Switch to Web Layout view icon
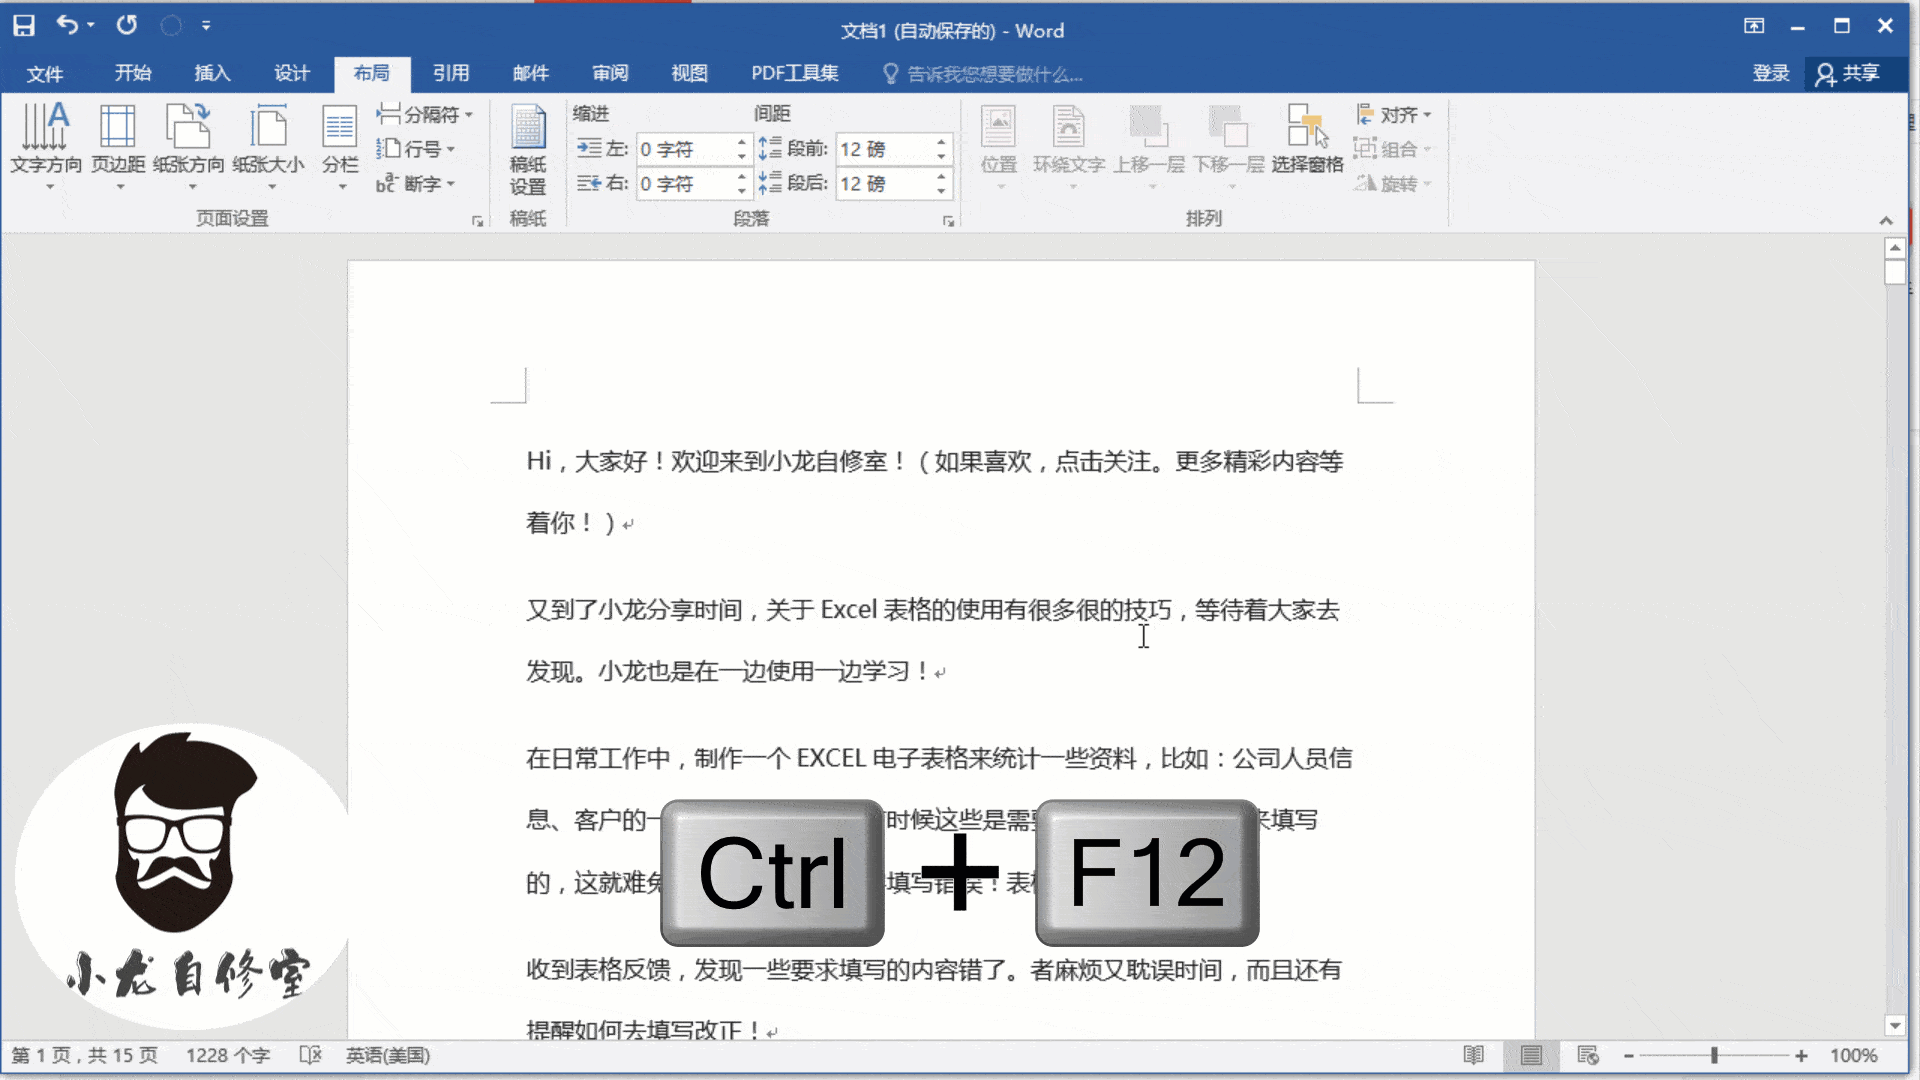This screenshot has height=1080, width=1920. tap(1588, 1056)
